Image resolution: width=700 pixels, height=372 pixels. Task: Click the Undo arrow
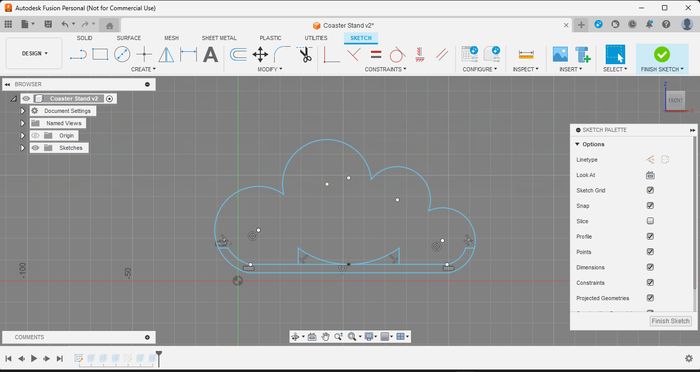click(65, 25)
